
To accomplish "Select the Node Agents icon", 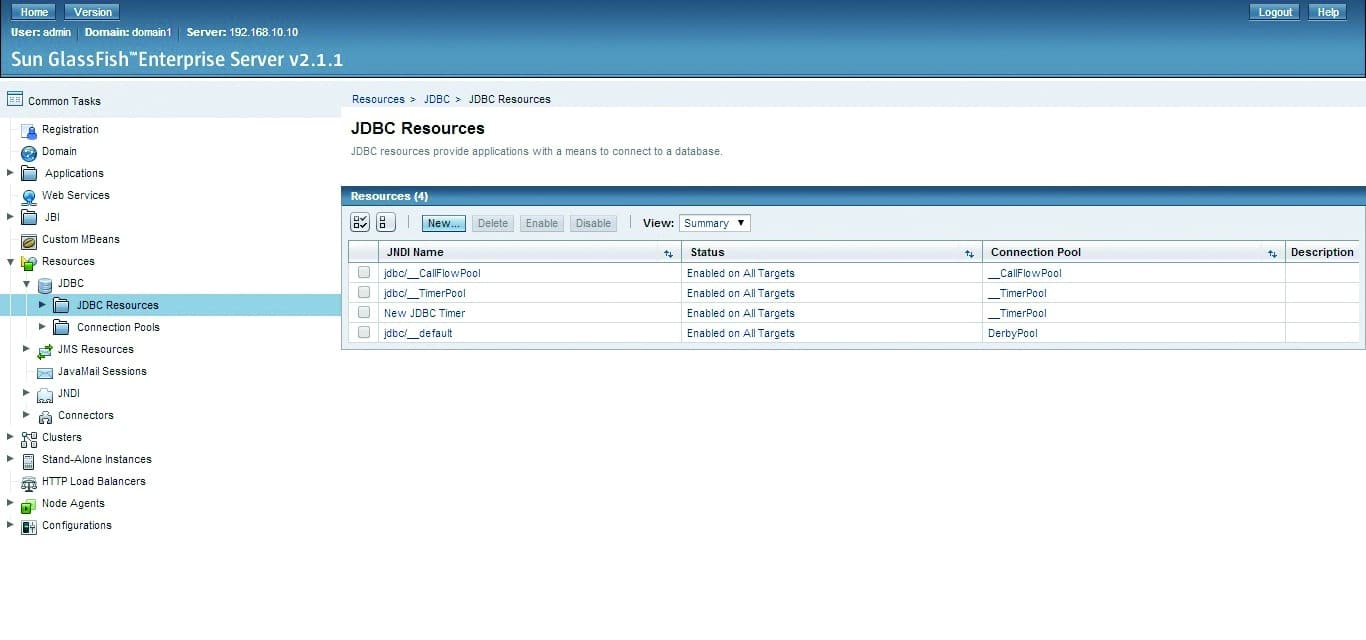I will click(27, 503).
